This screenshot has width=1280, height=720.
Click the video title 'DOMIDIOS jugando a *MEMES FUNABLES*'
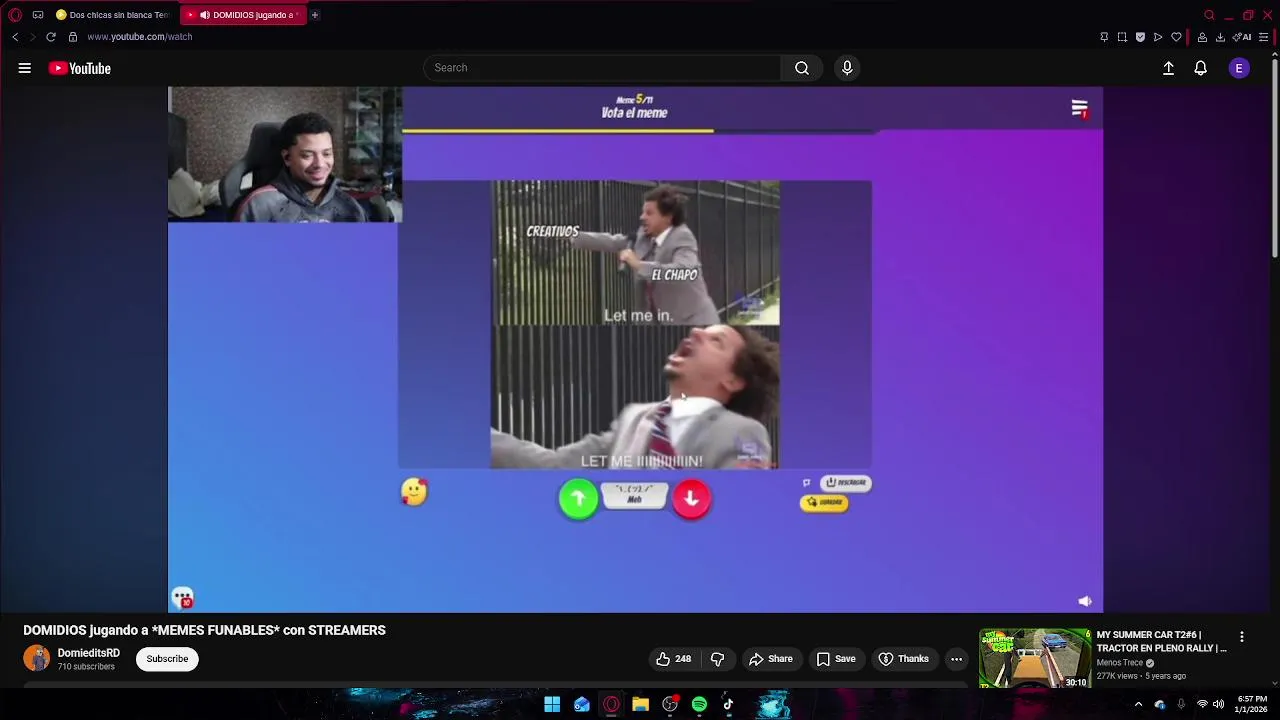coord(204,630)
